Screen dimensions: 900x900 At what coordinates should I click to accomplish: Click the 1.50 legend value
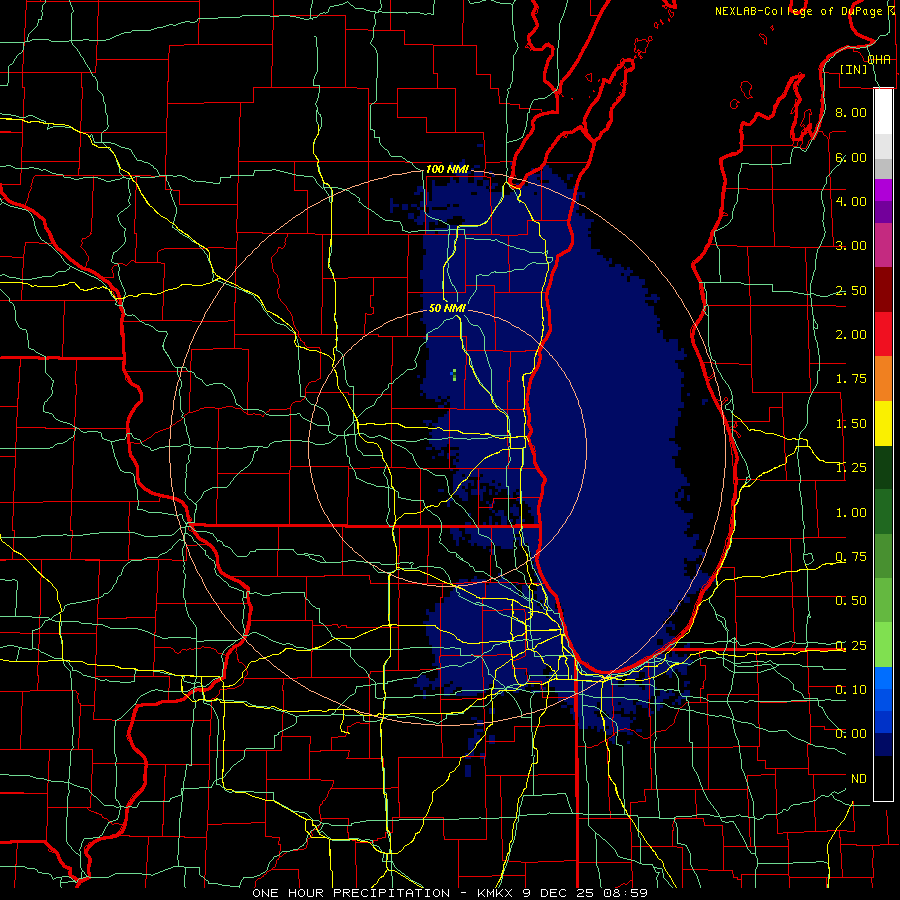(850, 424)
